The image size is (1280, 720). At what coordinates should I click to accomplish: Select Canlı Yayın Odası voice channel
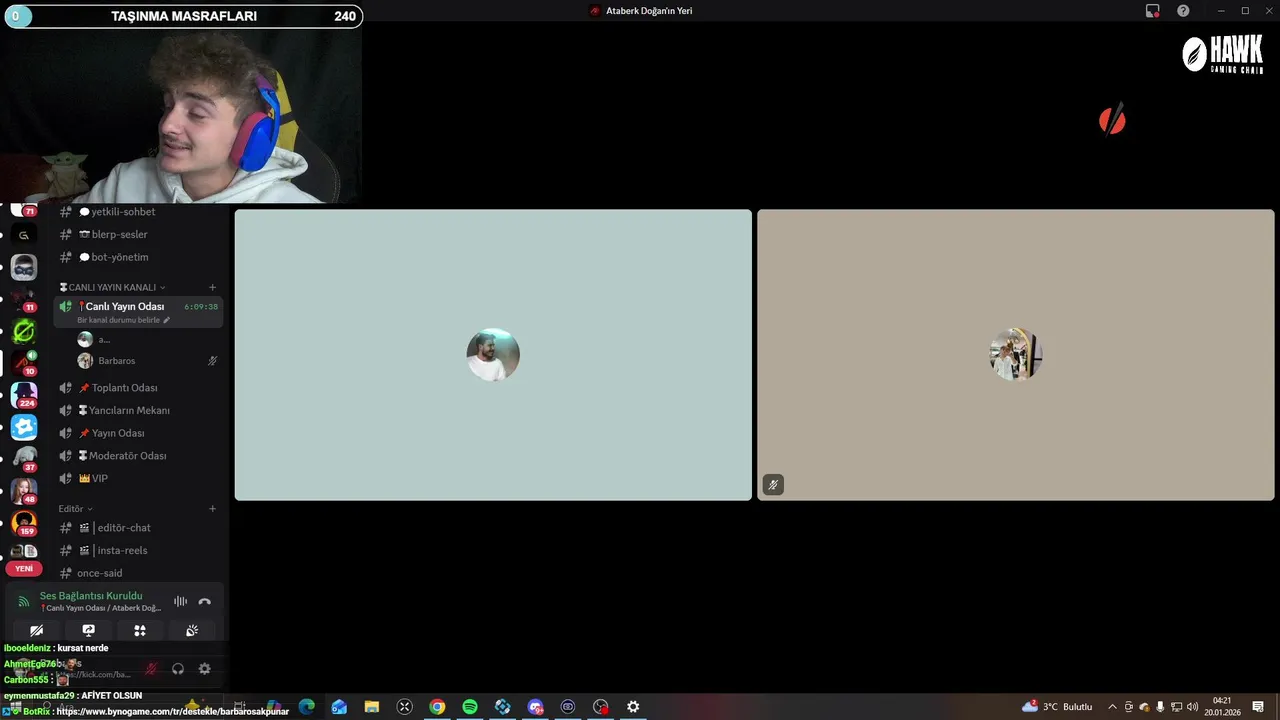pos(138,312)
